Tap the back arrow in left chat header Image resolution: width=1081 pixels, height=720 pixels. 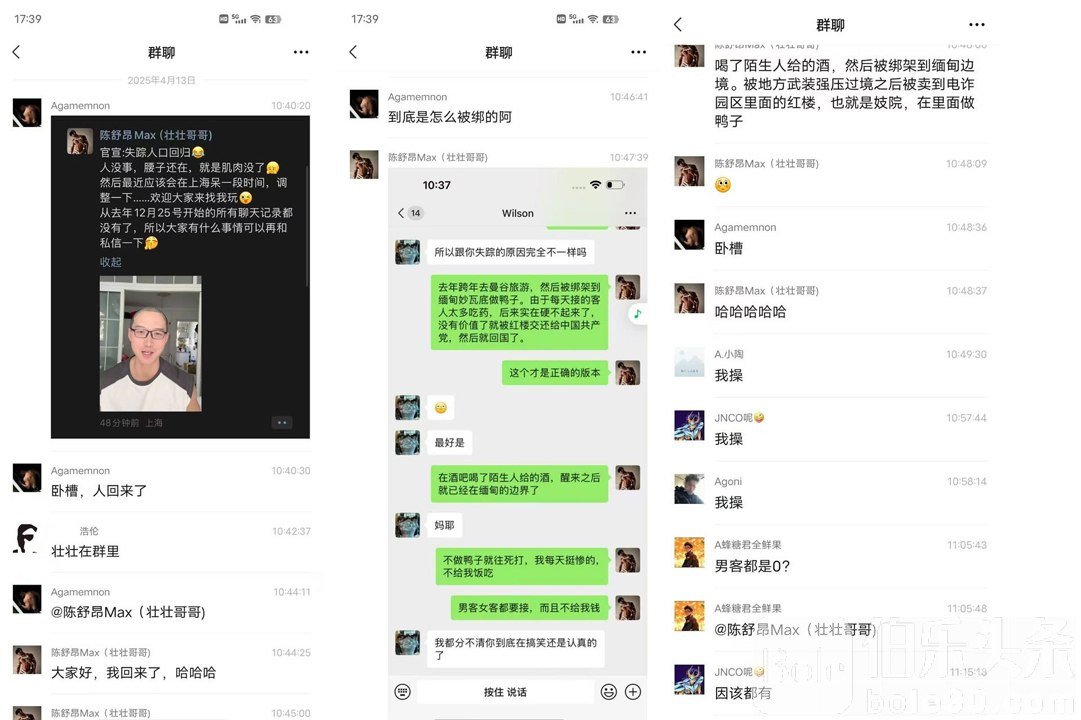point(17,52)
